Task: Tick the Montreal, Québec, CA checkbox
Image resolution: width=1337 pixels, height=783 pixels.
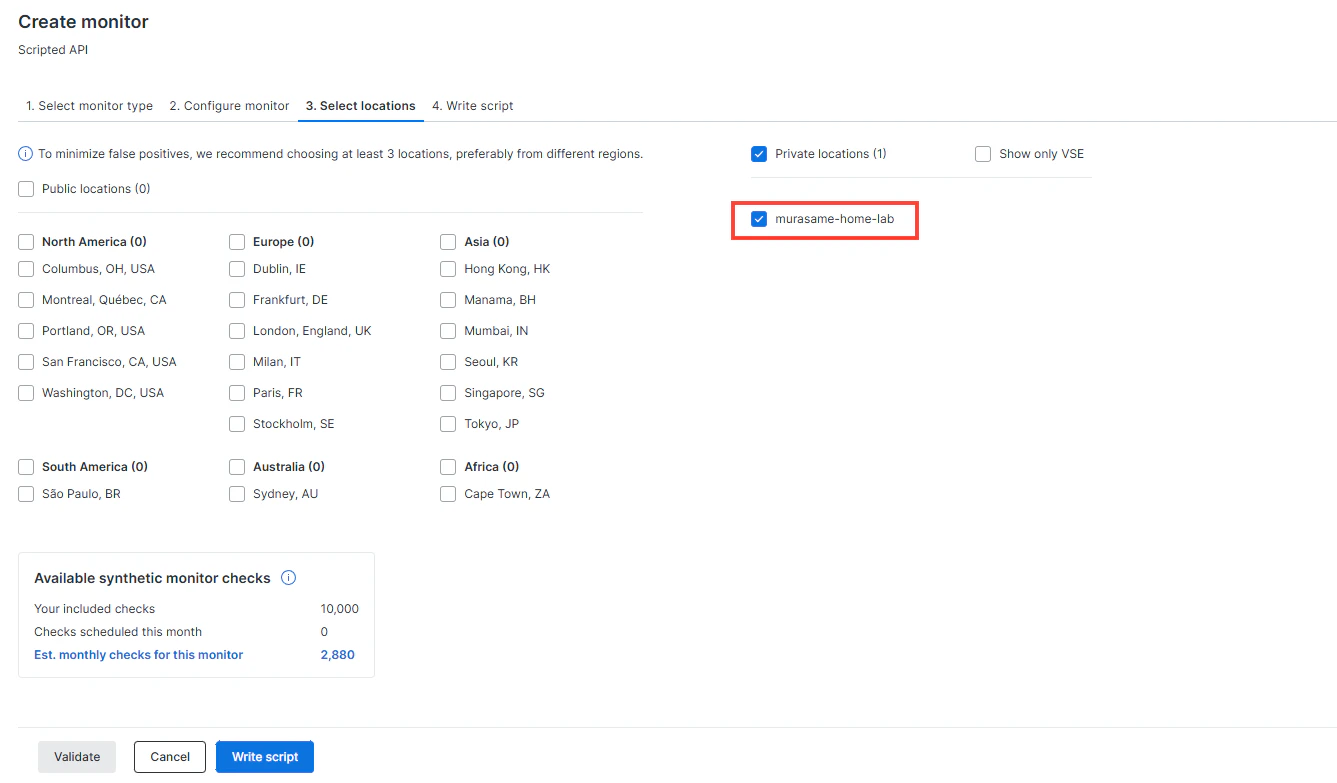Action: [x=26, y=300]
